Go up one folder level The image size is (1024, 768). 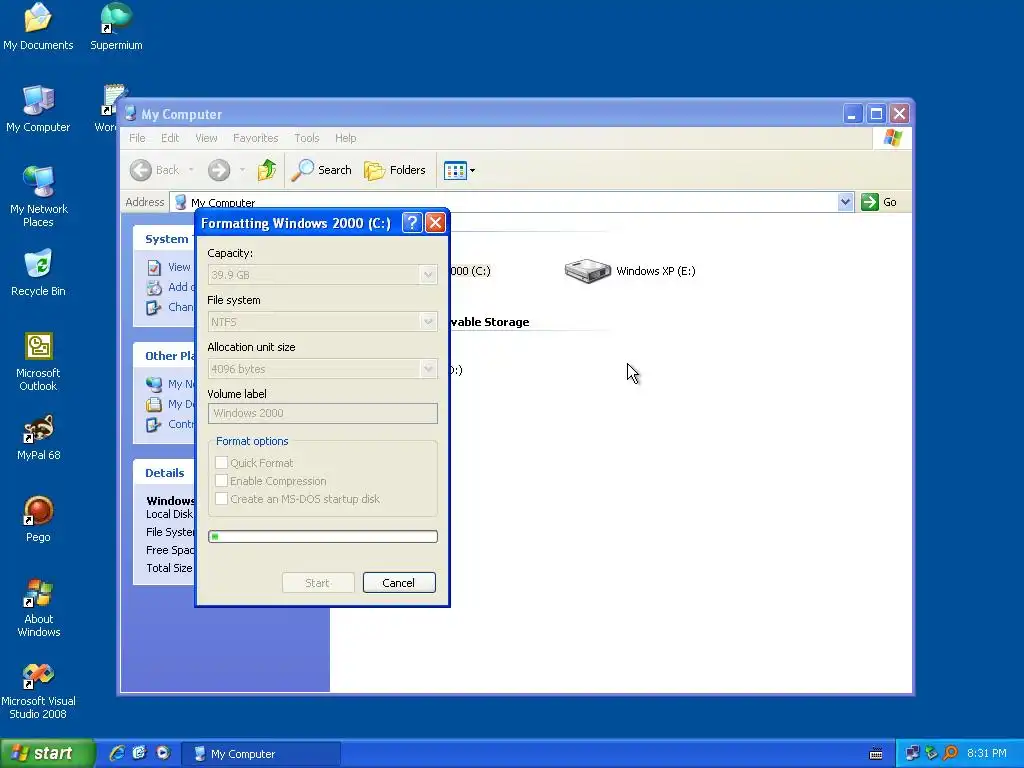266,170
